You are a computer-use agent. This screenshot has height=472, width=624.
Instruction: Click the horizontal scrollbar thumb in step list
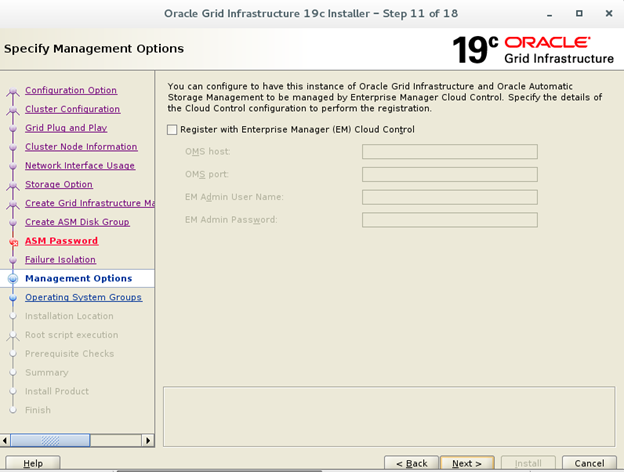point(50,441)
